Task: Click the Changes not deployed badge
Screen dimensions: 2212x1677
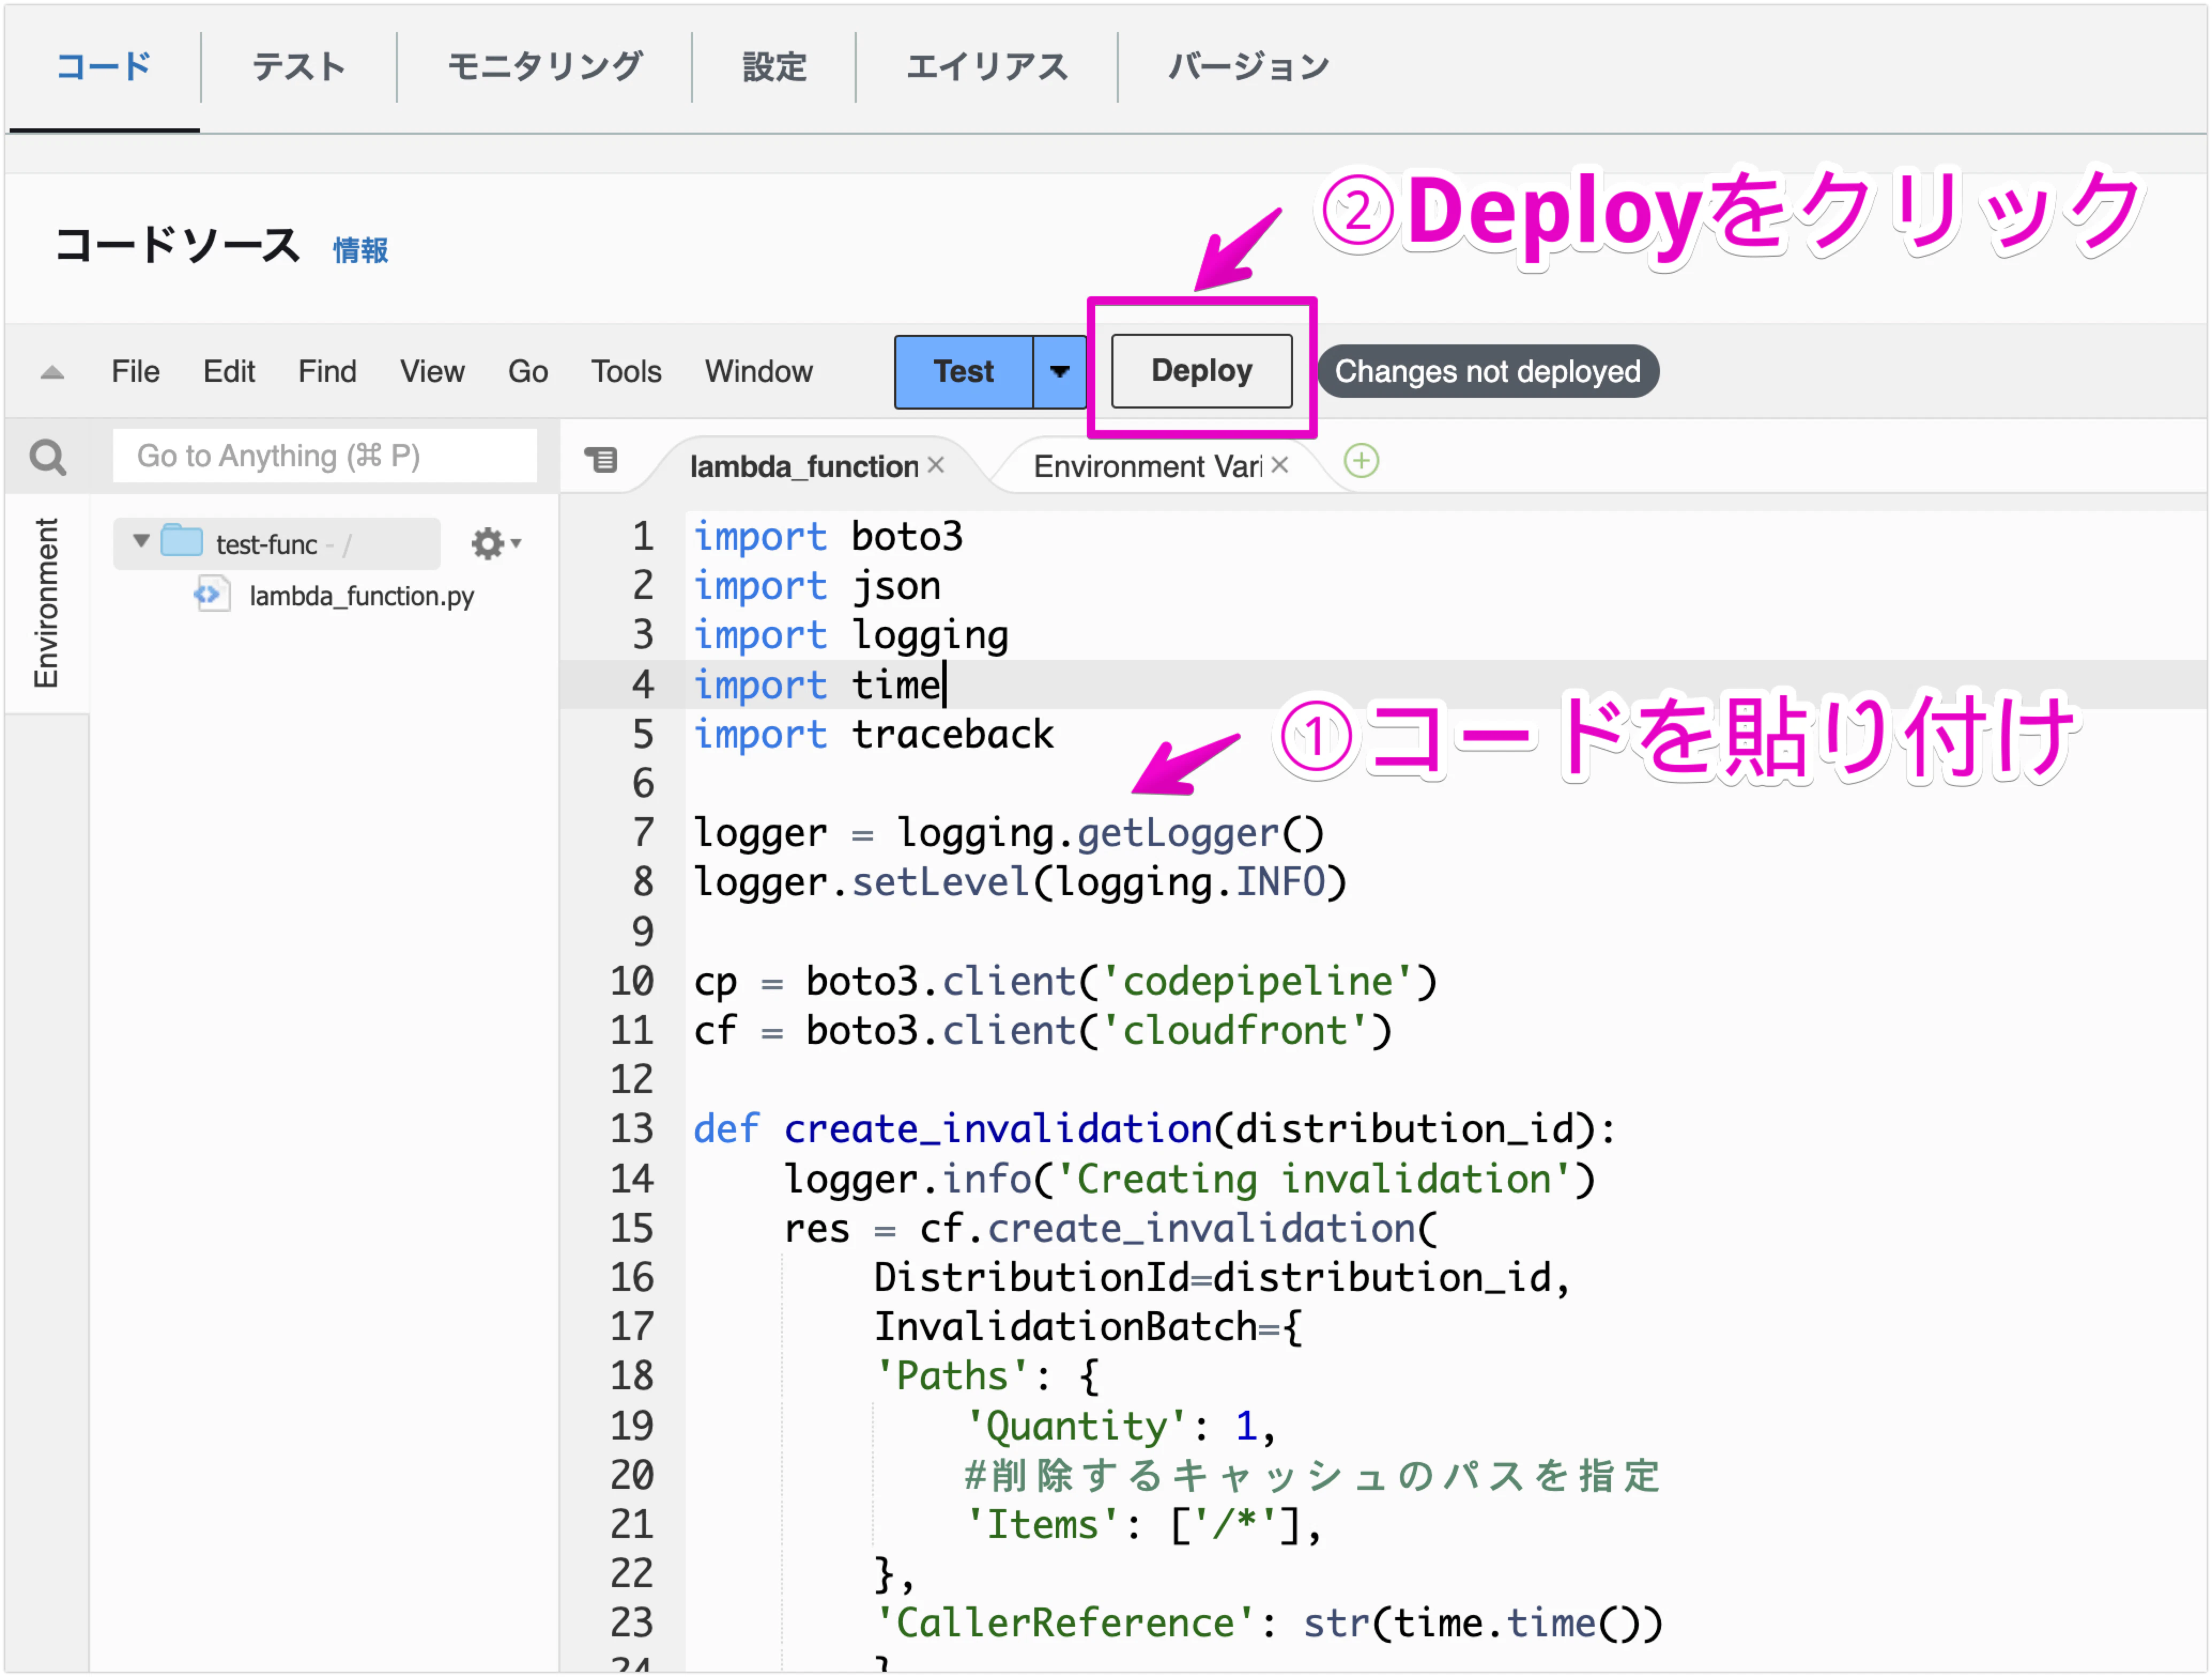Action: pos(1488,372)
